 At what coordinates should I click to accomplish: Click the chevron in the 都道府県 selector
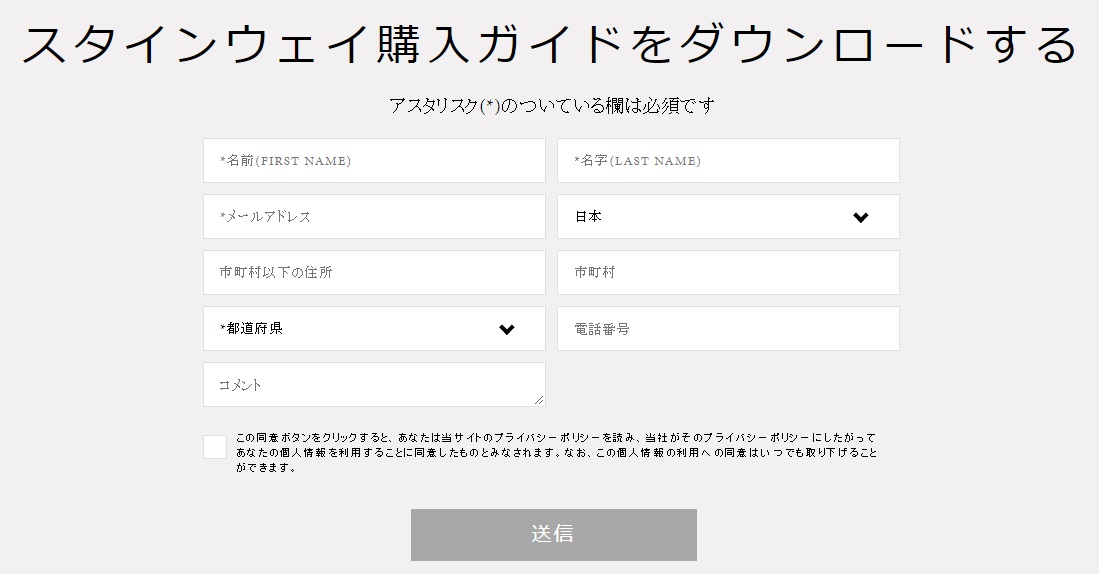(x=507, y=329)
